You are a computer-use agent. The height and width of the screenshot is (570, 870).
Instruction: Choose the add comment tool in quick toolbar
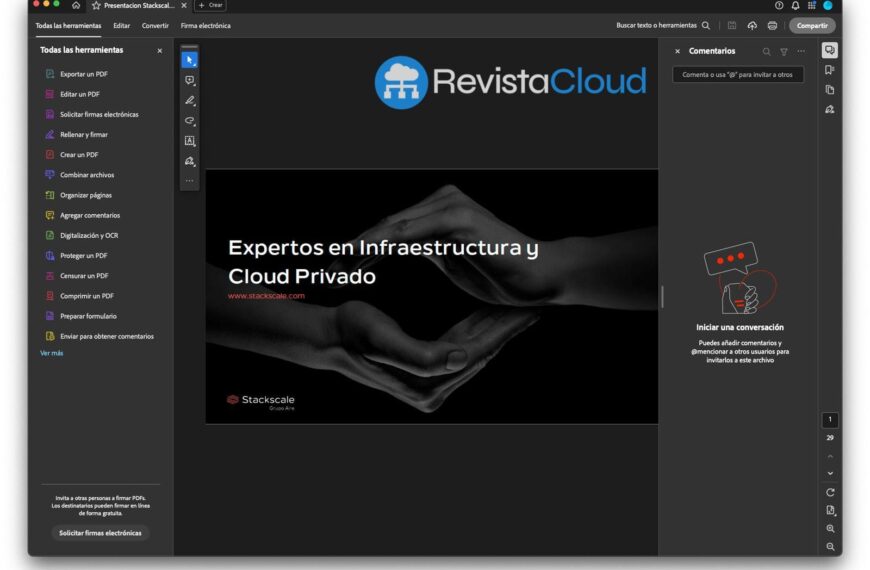[x=189, y=81]
